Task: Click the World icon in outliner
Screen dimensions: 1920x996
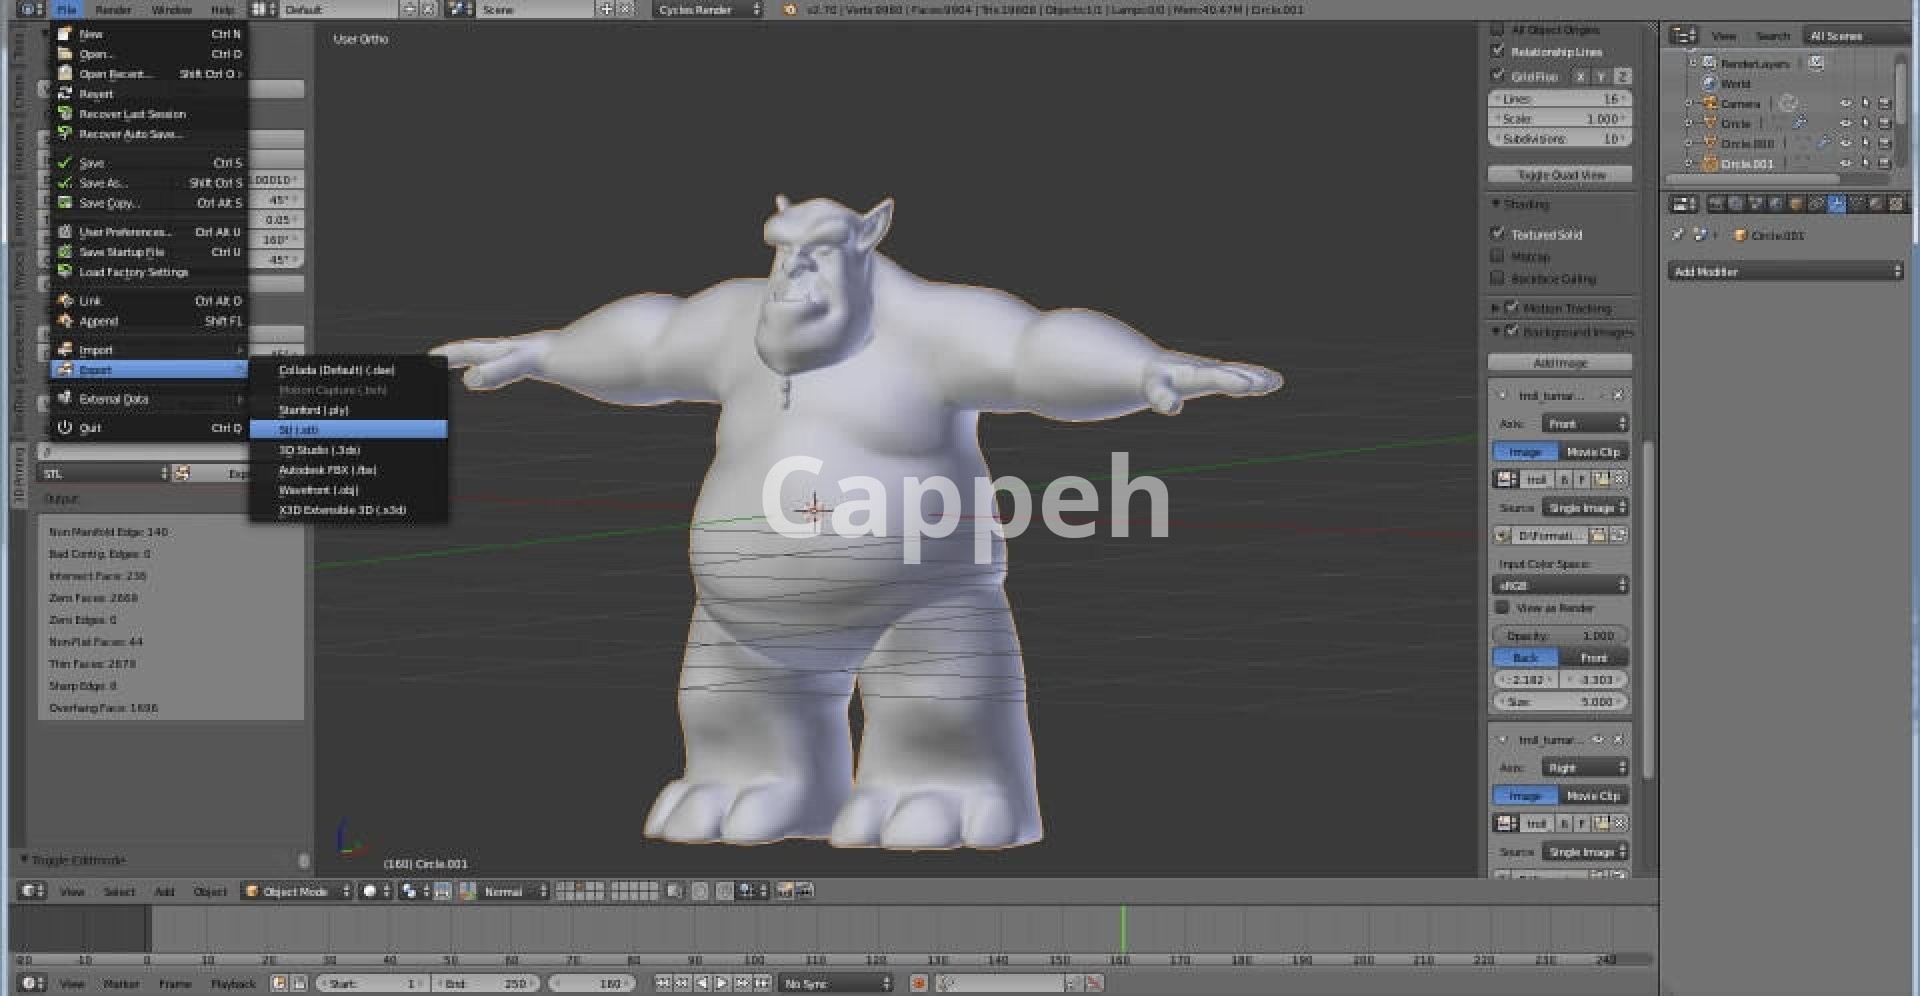Action: point(1709,84)
